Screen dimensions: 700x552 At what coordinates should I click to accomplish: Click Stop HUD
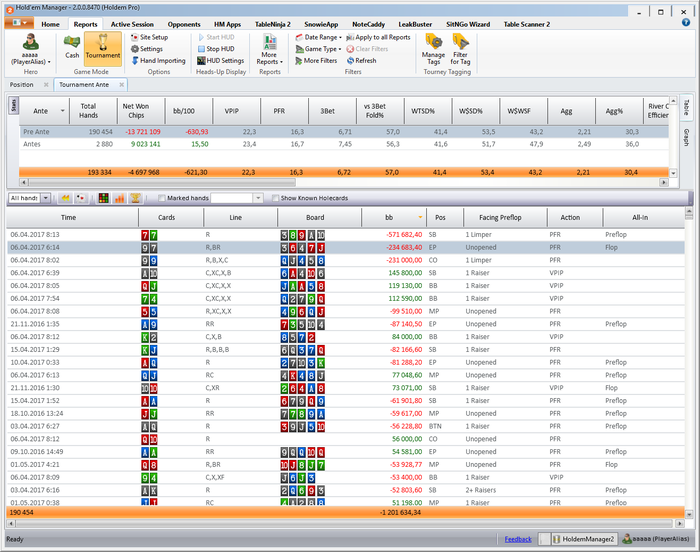tap(216, 49)
